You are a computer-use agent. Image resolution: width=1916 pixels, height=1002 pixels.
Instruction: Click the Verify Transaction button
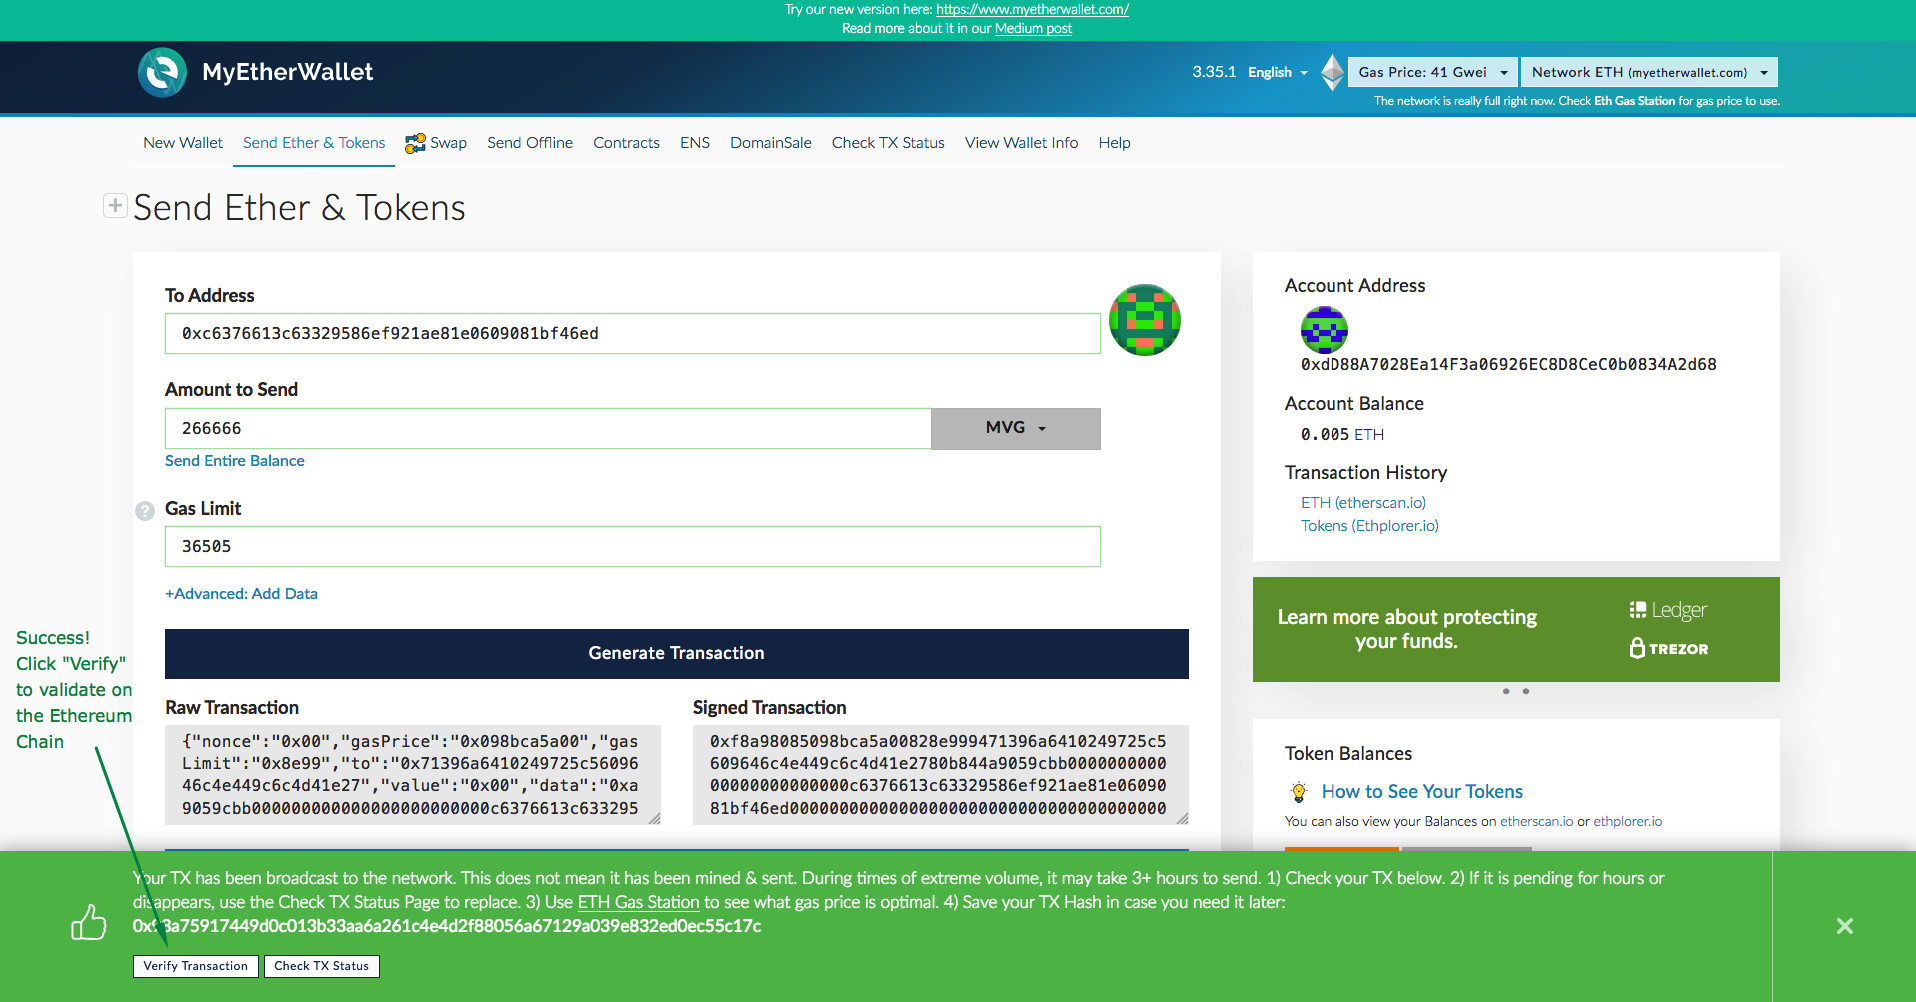[196, 966]
